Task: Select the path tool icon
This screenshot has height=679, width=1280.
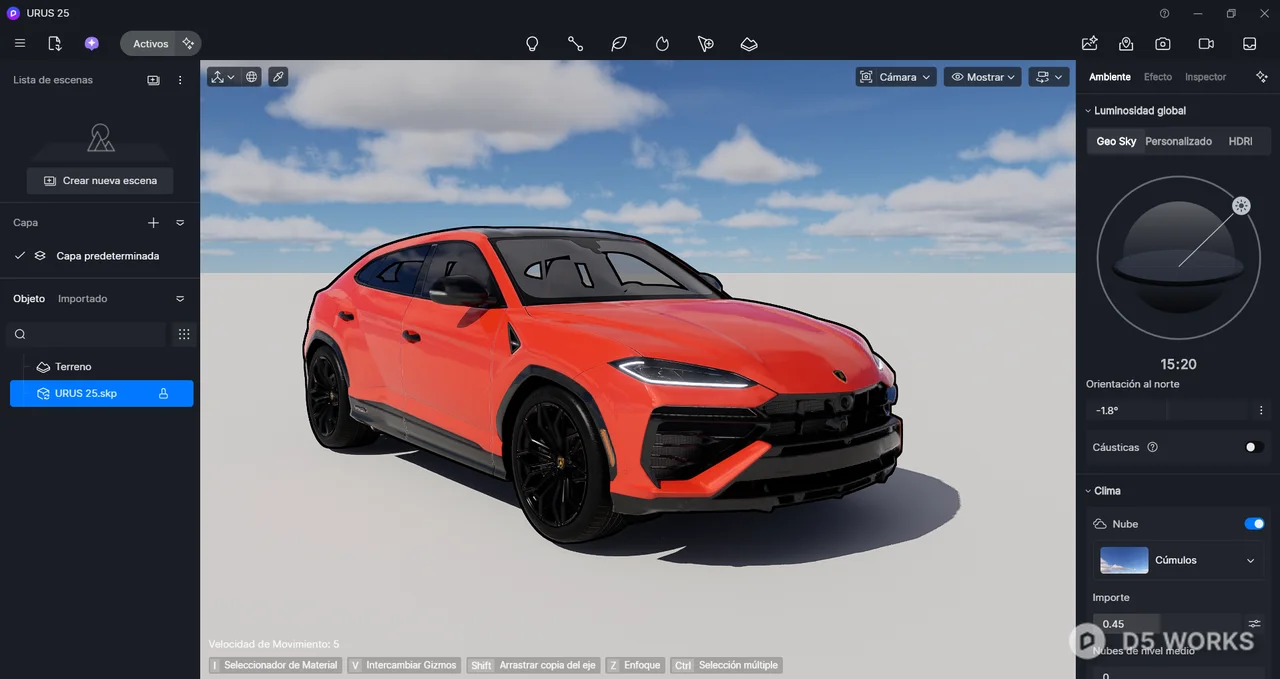Action: point(576,44)
